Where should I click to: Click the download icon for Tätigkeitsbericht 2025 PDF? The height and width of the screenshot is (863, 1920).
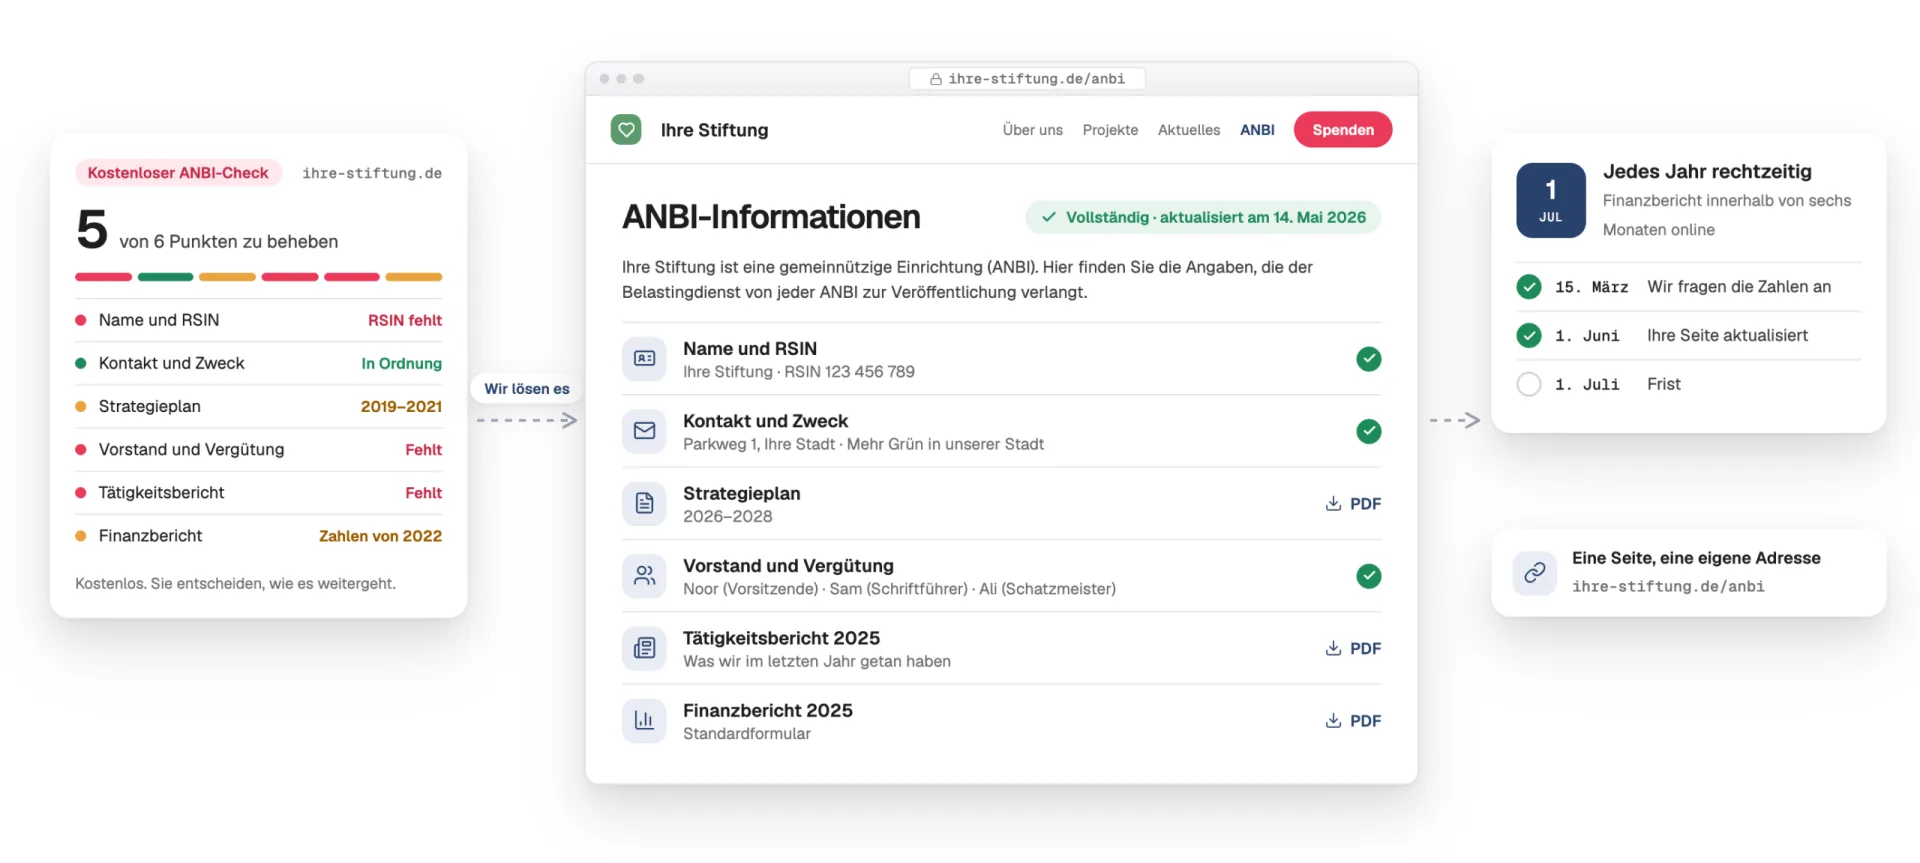coord(1333,649)
